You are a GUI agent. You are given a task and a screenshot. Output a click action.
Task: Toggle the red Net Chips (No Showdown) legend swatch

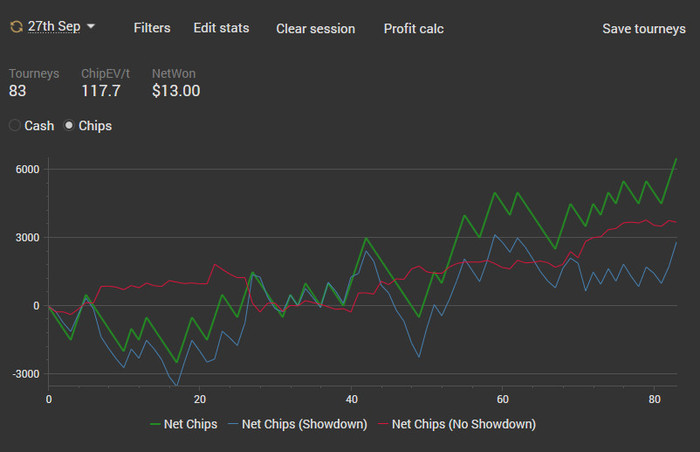click(x=383, y=424)
